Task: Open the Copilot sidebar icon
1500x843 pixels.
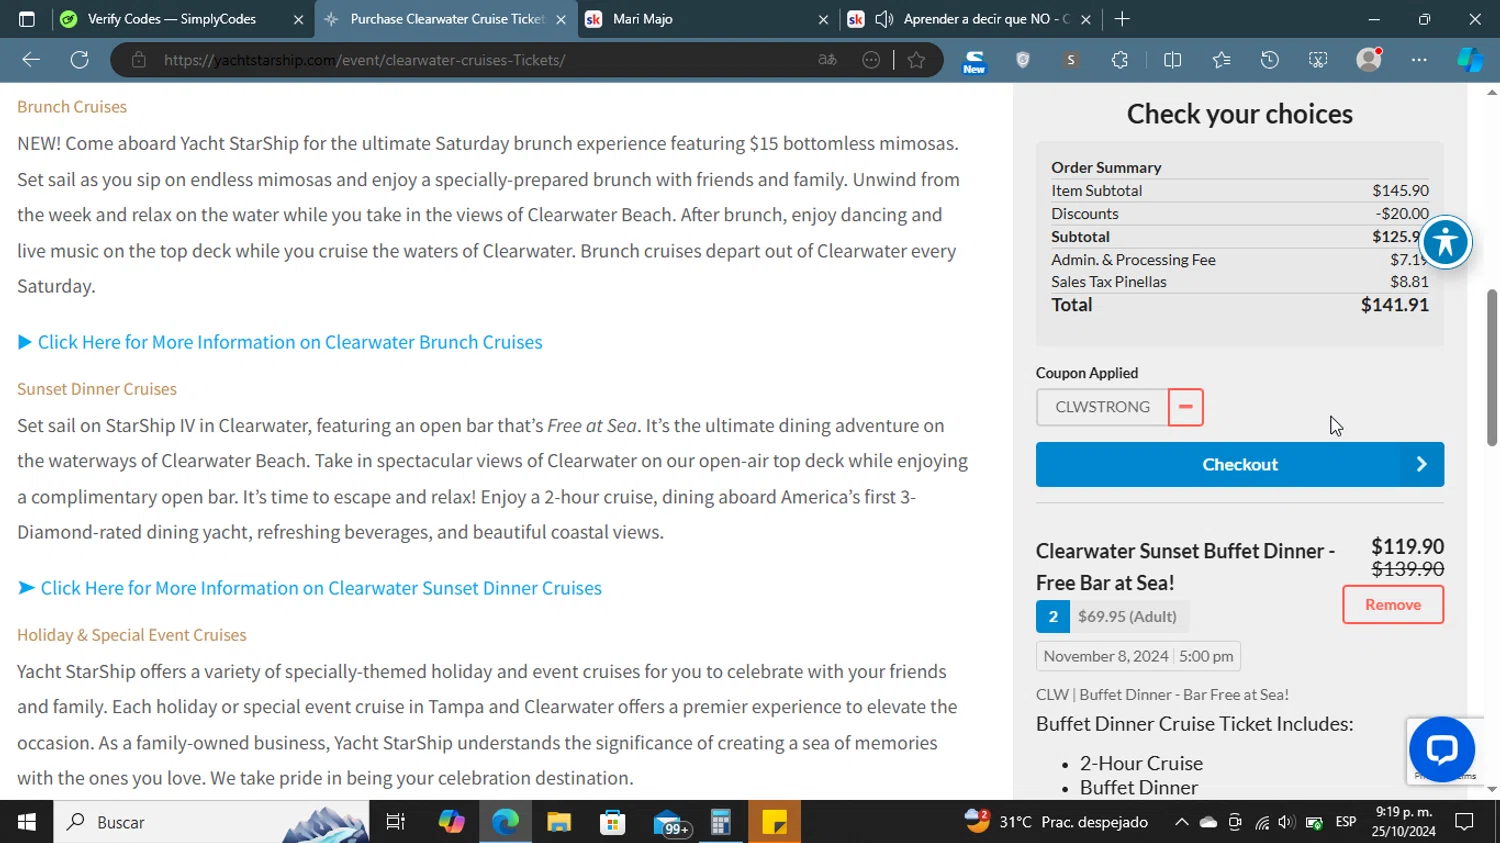Action: click(1470, 60)
